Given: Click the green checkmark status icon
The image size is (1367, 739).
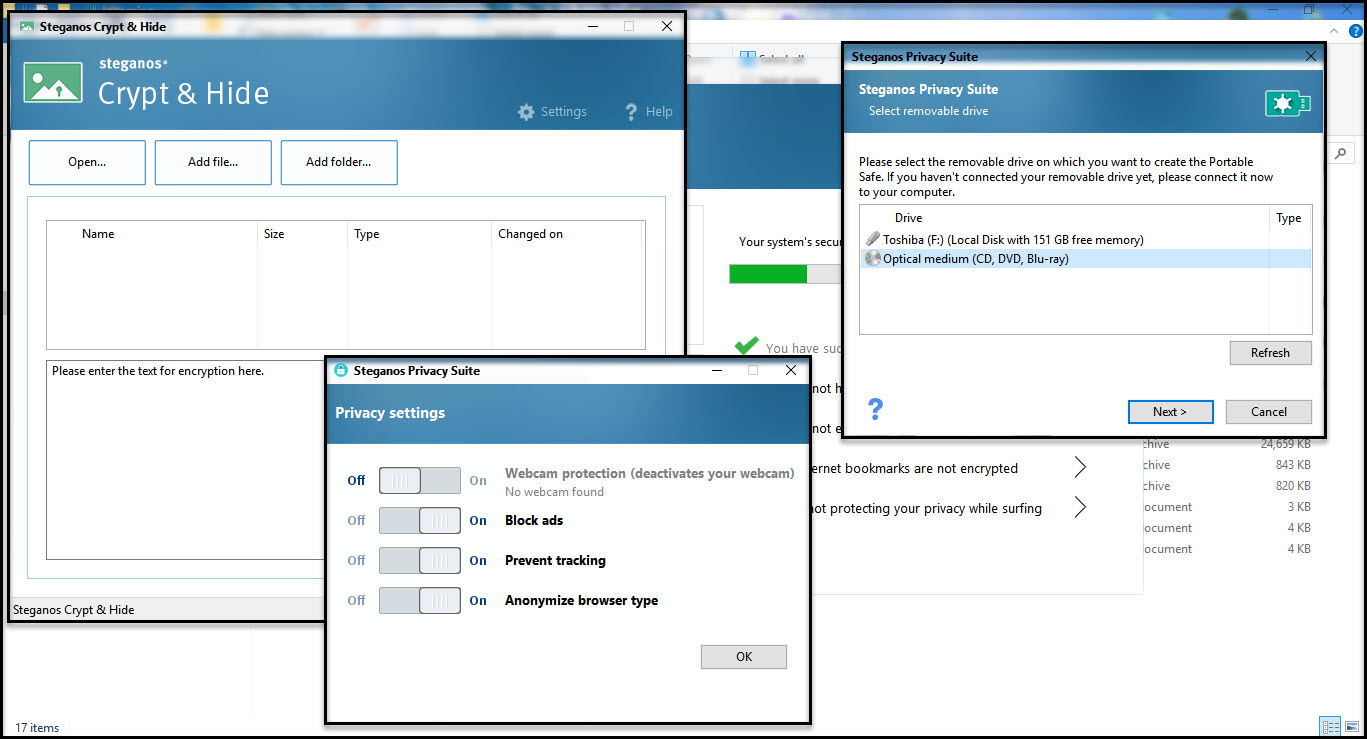Looking at the screenshot, I should coord(746,346).
